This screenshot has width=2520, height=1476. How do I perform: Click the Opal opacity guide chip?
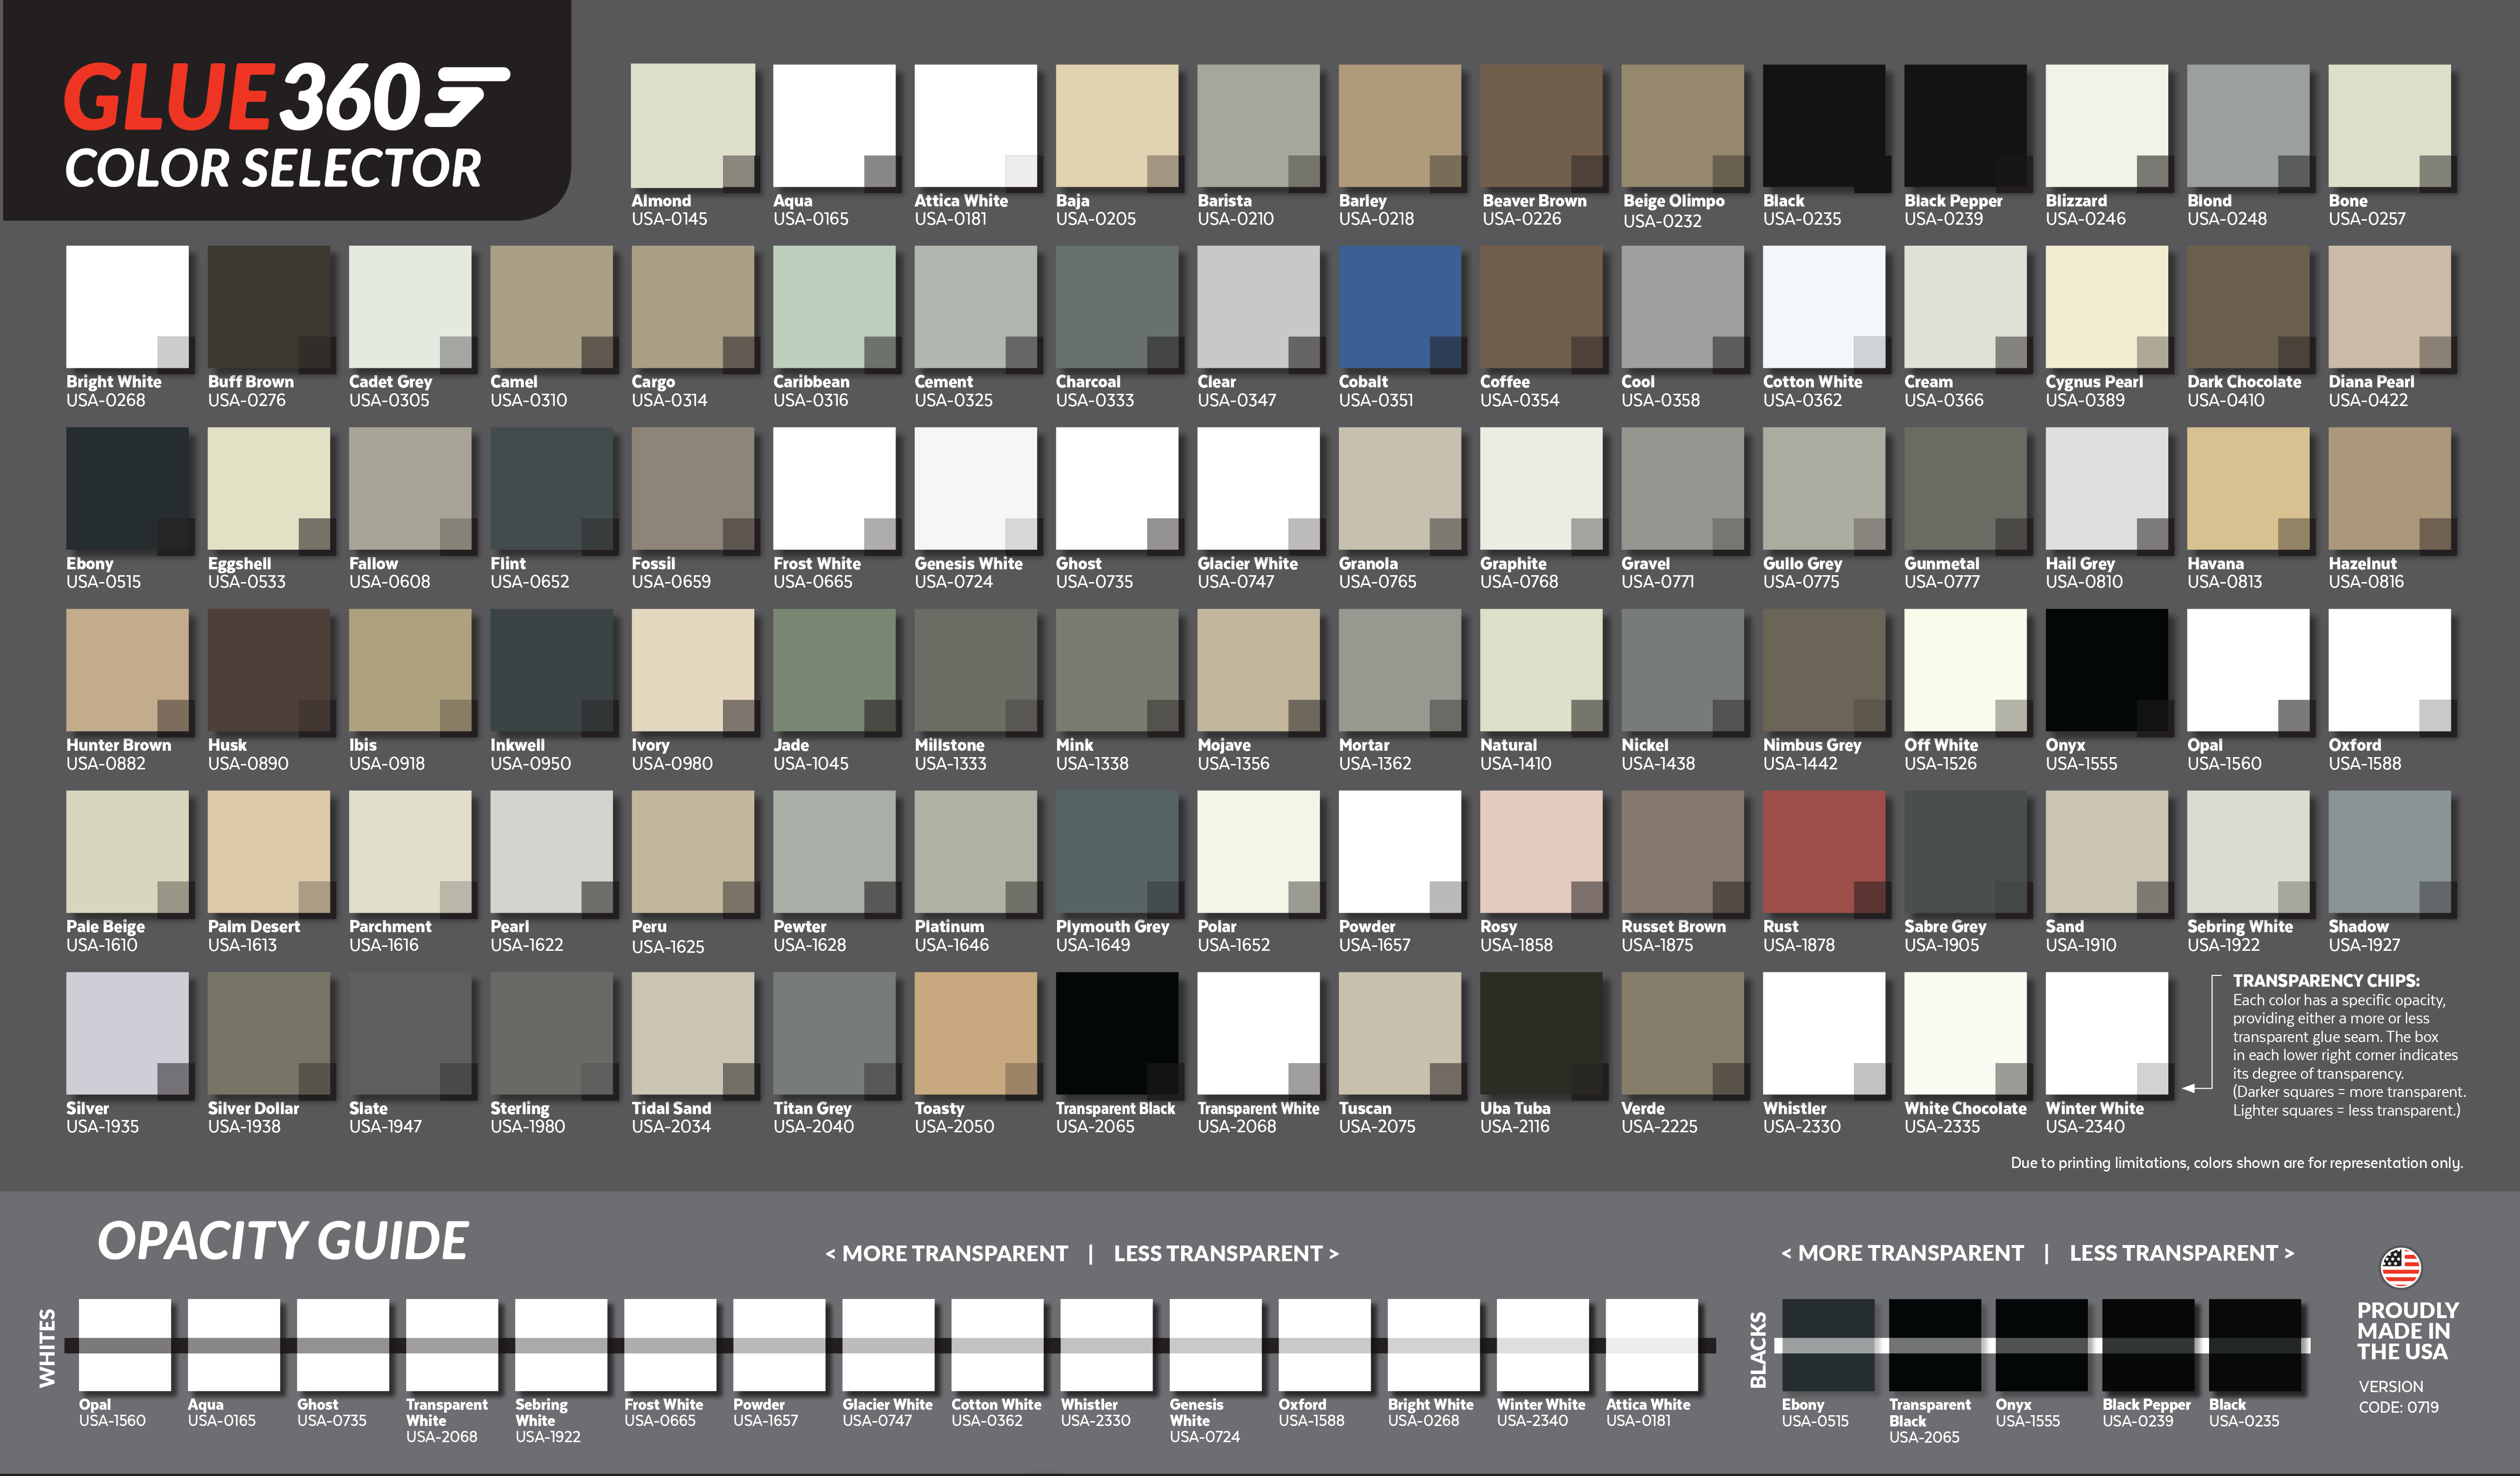125,1345
